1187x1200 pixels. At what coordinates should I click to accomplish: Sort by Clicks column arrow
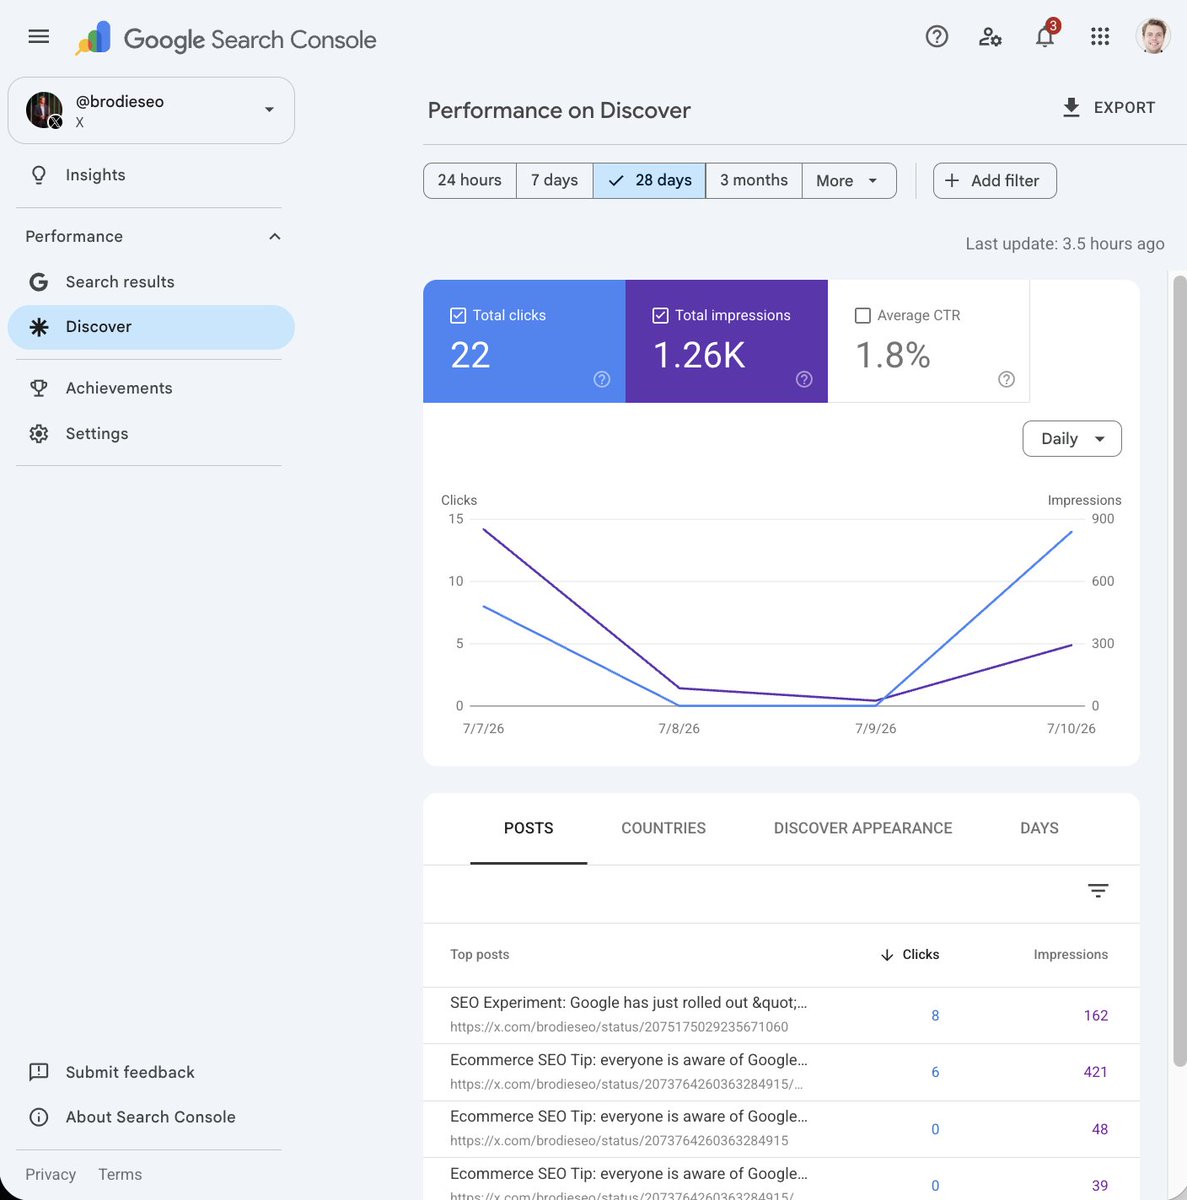(887, 955)
